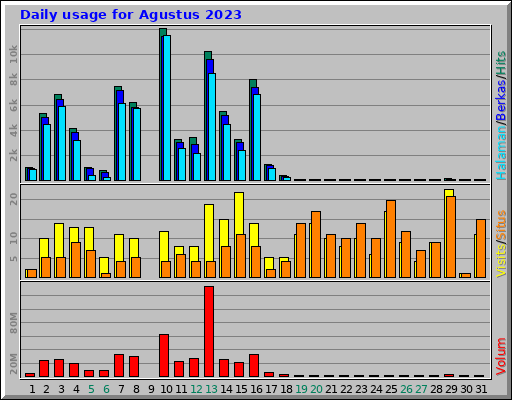Screen dimensions: 512x400
Task: Click day label '29' on the x-axis
Action: [x=451, y=389]
